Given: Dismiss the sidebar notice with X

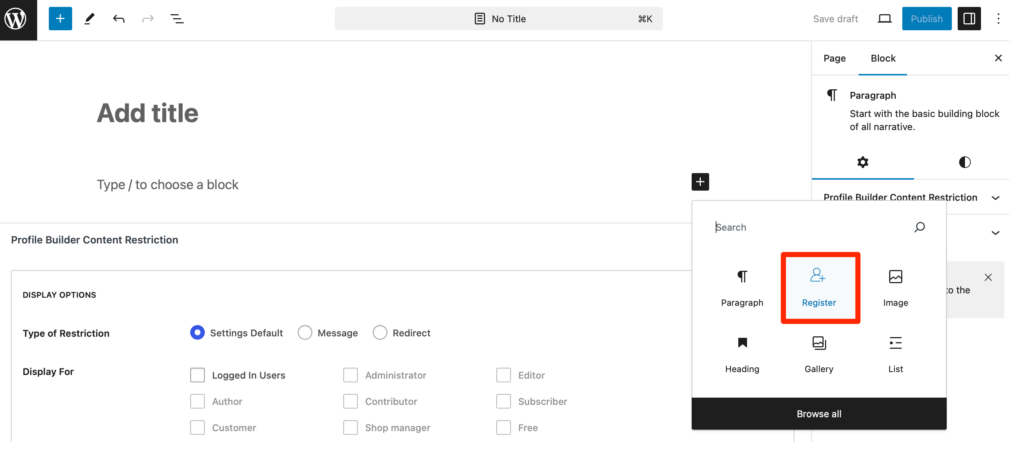Looking at the screenshot, I should 988,277.
